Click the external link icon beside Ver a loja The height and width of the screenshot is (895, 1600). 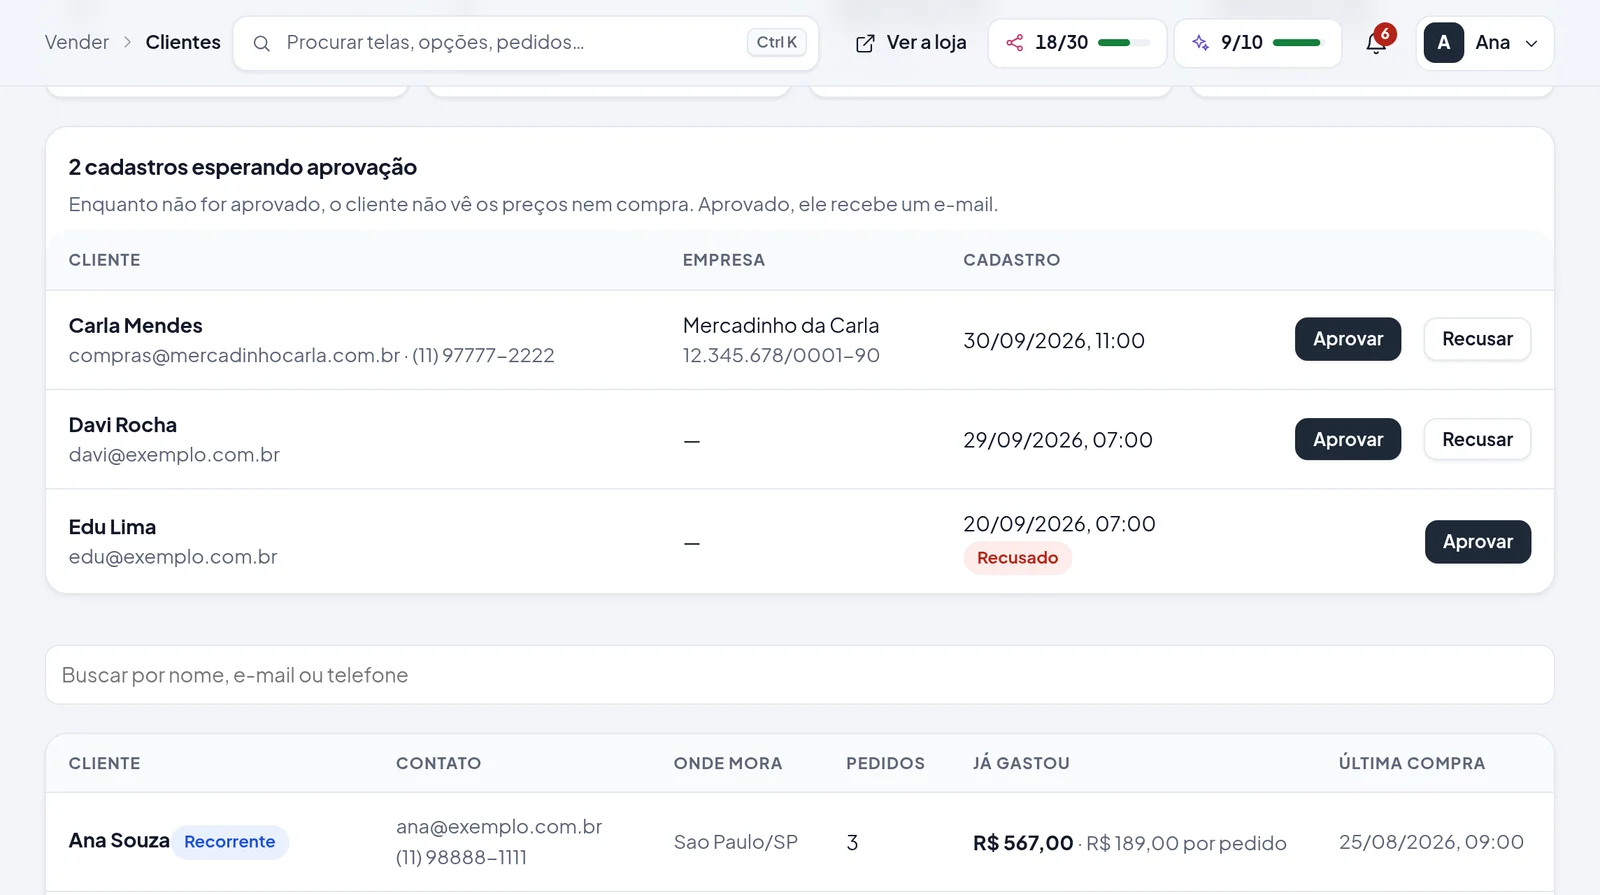coord(865,43)
